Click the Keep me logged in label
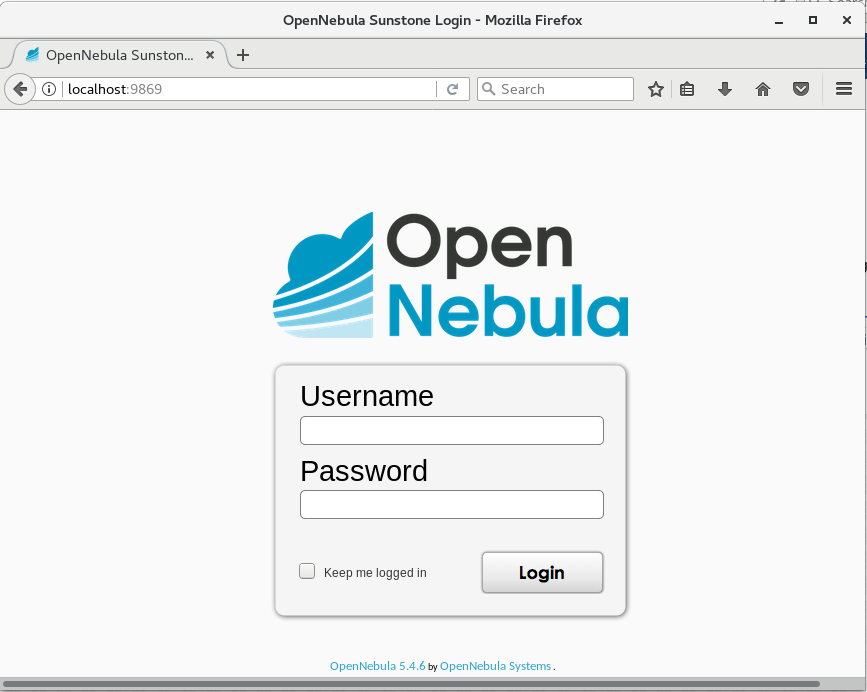 click(x=375, y=573)
